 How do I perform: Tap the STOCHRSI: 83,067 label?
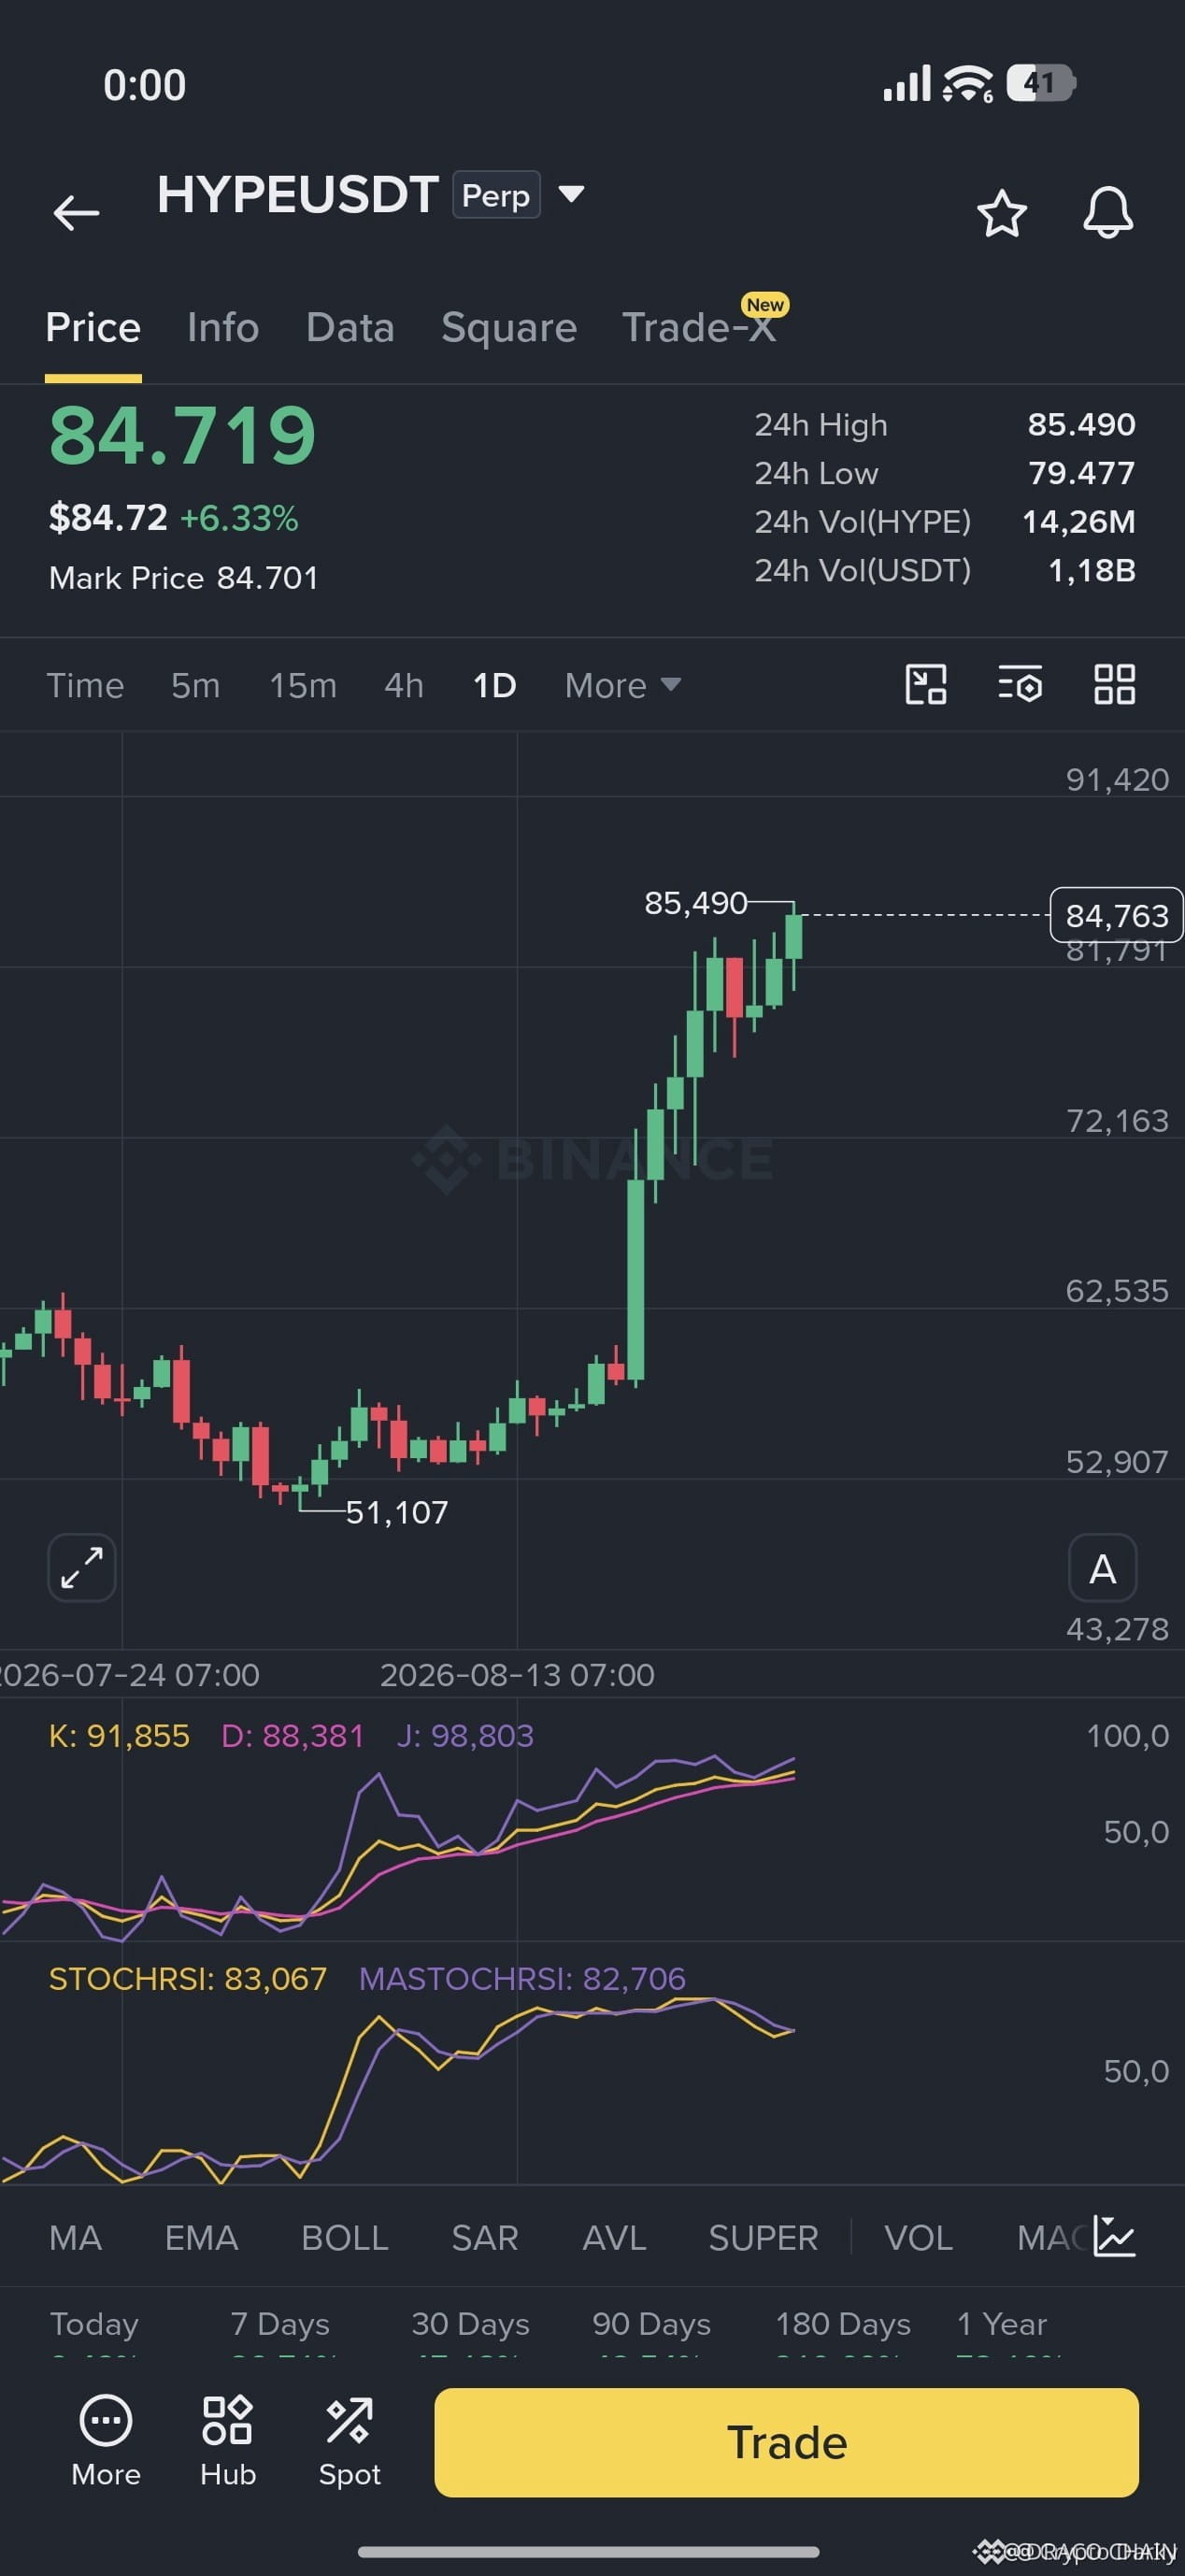tap(188, 1979)
